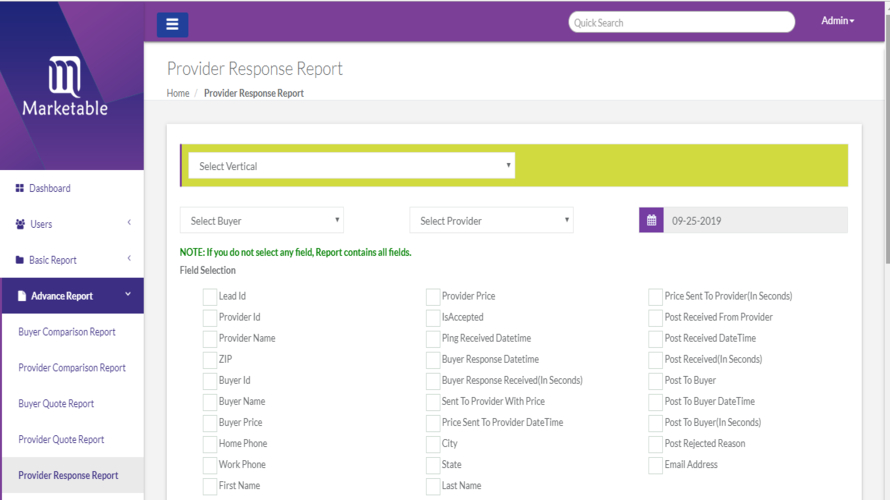Screen dimensions: 890x500
Task: Open the Admin user menu
Action: pyautogui.click(x=838, y=20)
